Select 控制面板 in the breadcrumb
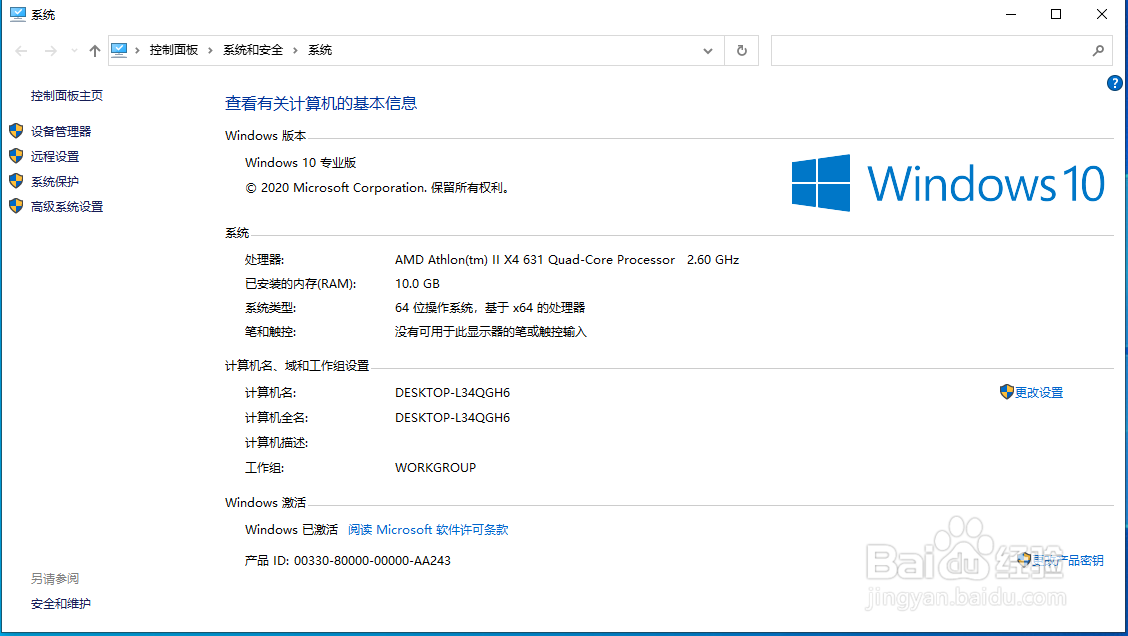1128x636 pixels. pyautogui.click(x=175, y=49)
